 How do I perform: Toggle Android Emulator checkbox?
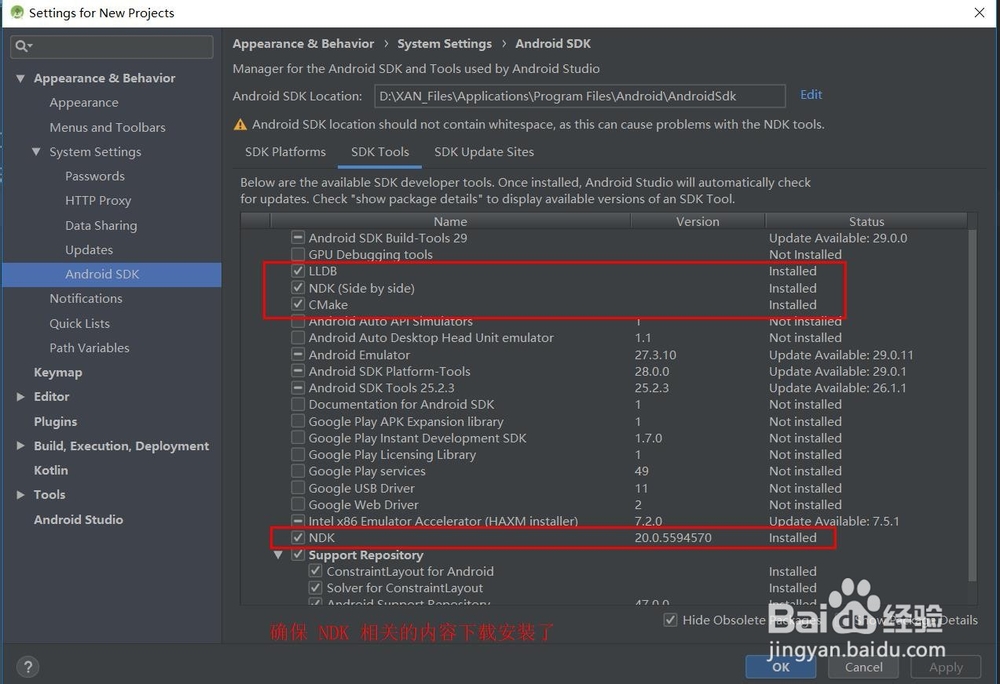click(297, 354)
